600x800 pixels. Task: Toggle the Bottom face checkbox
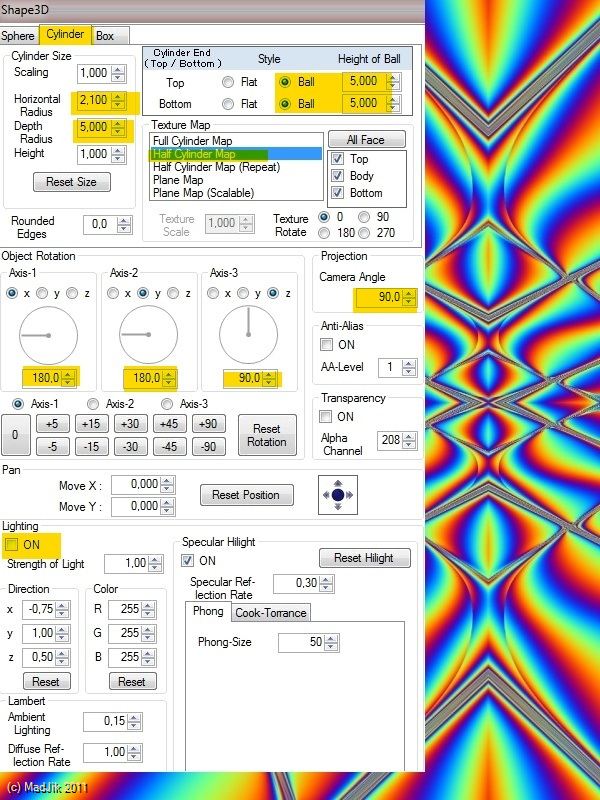337,193
